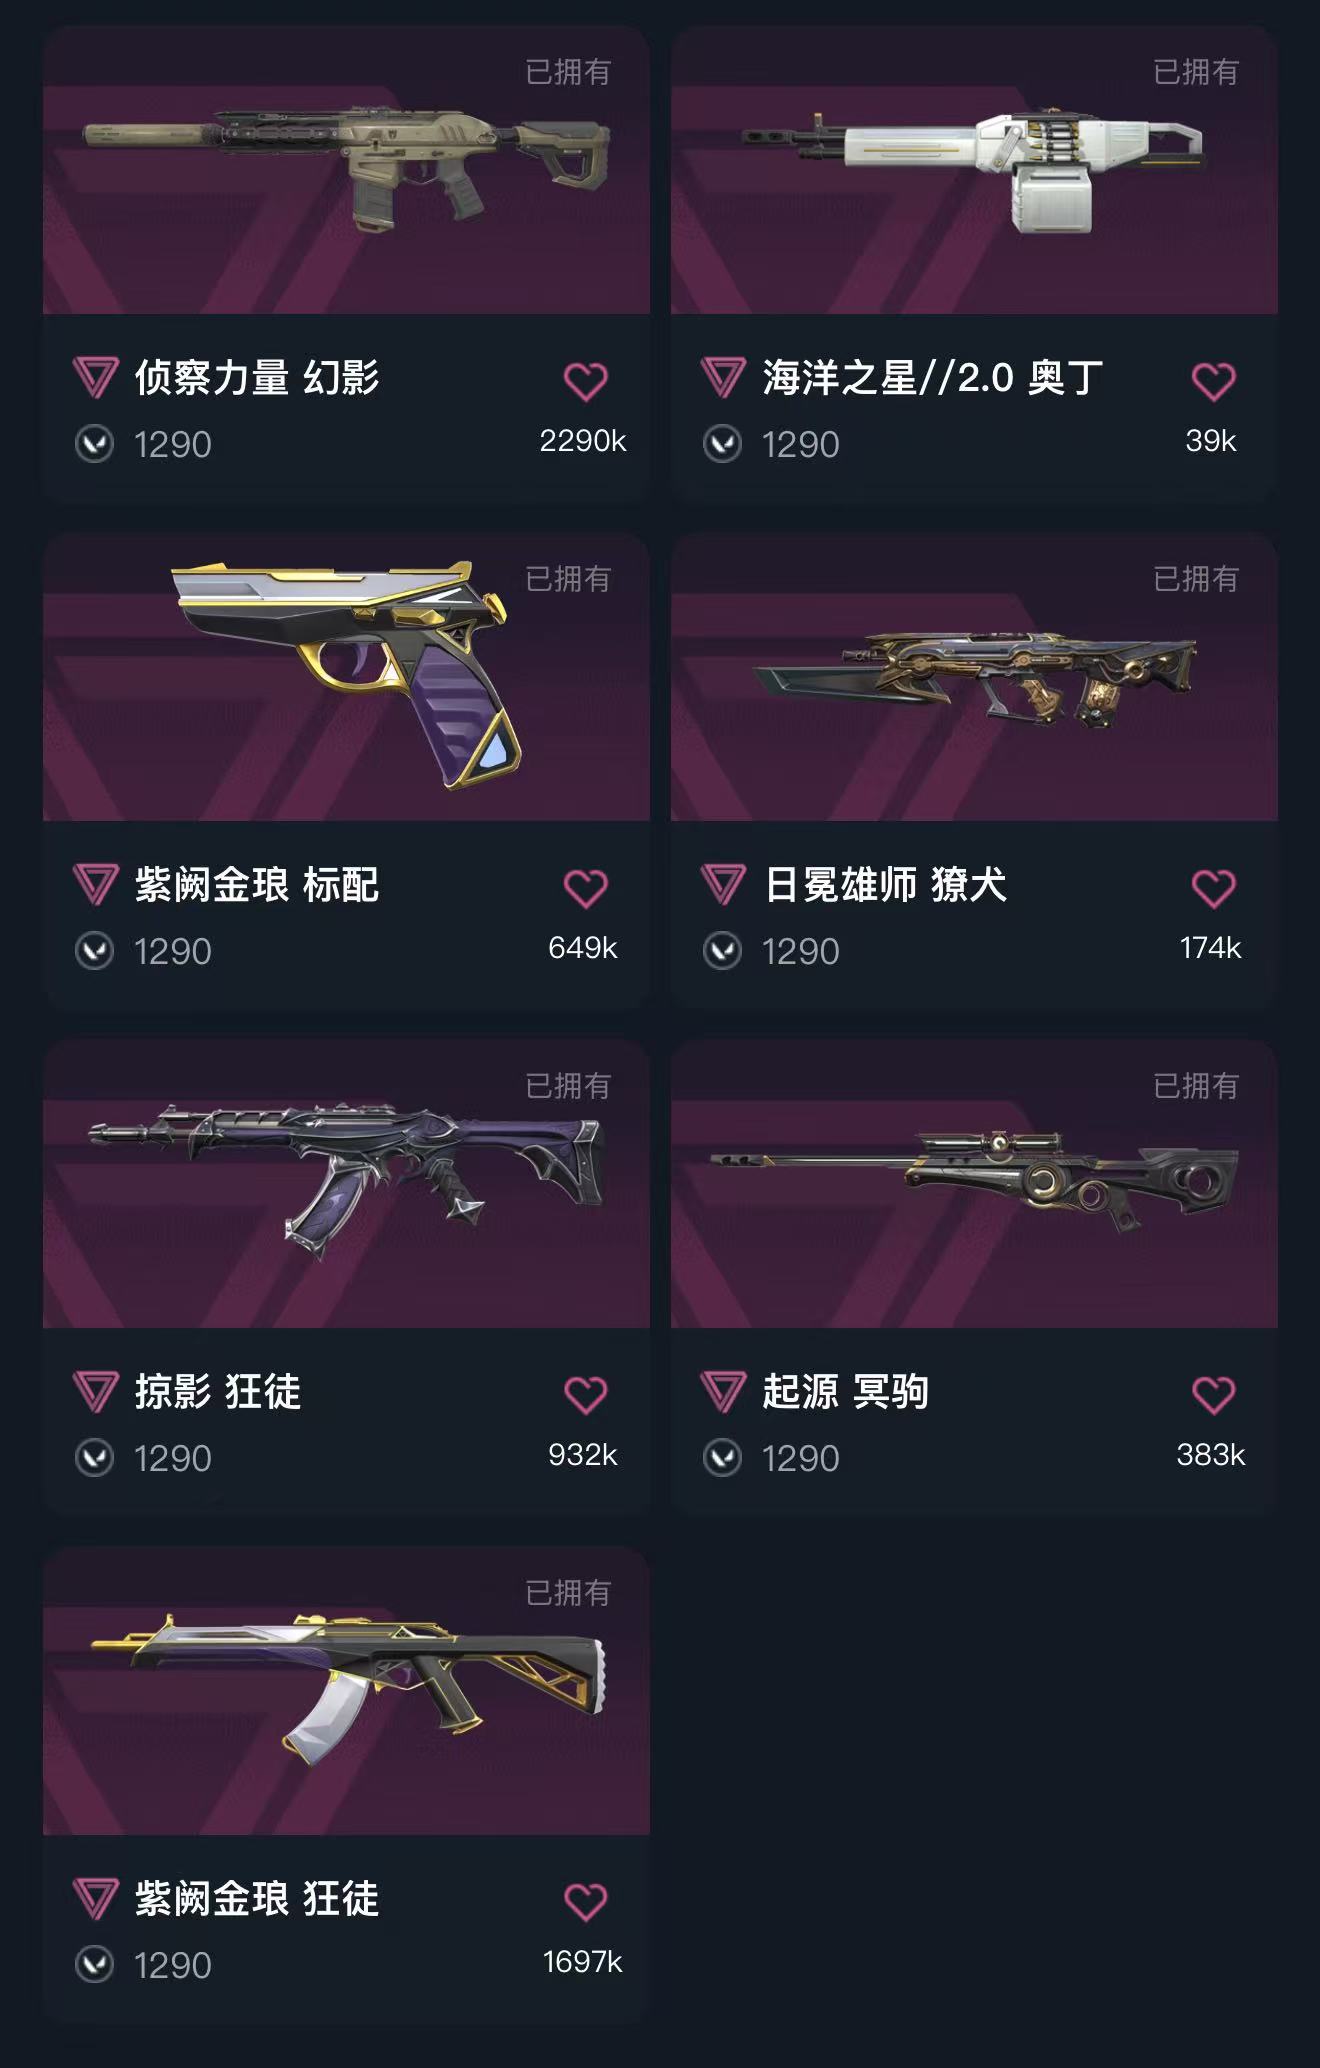Click the VP currency icon under 日冕雄师 獠犬
This screenshot has height=2068, width=1320.
pyautogui.click(x=722, y=951)
